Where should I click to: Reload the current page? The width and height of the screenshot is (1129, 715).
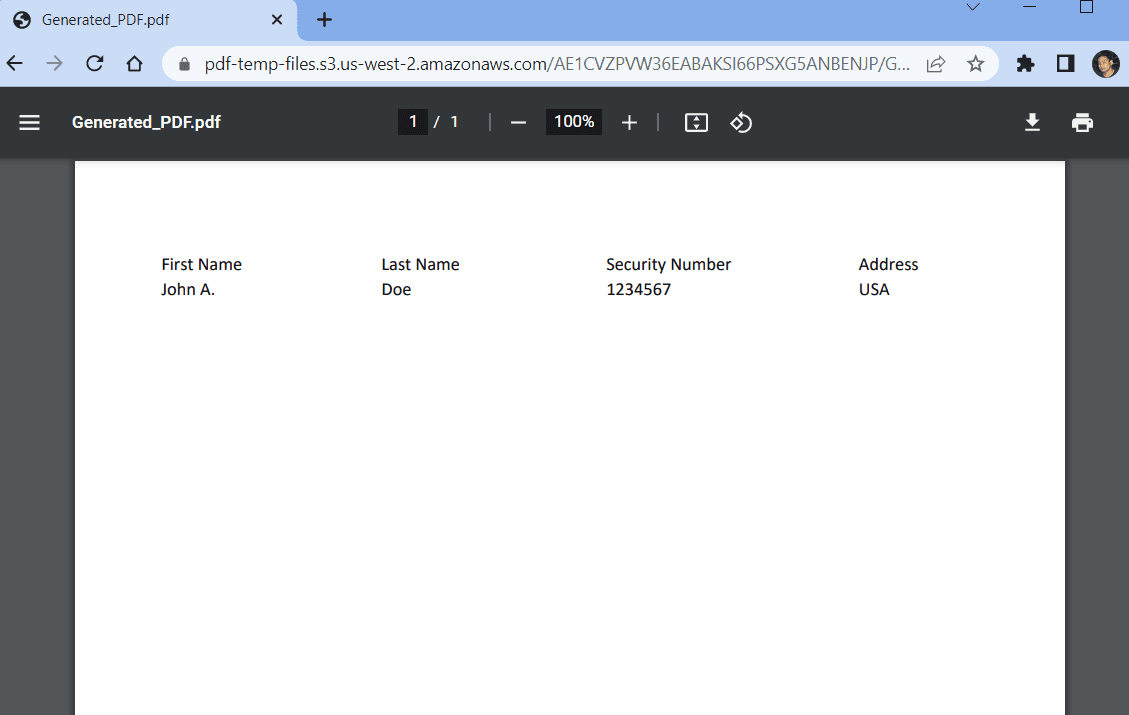click(x=95, y=64)
